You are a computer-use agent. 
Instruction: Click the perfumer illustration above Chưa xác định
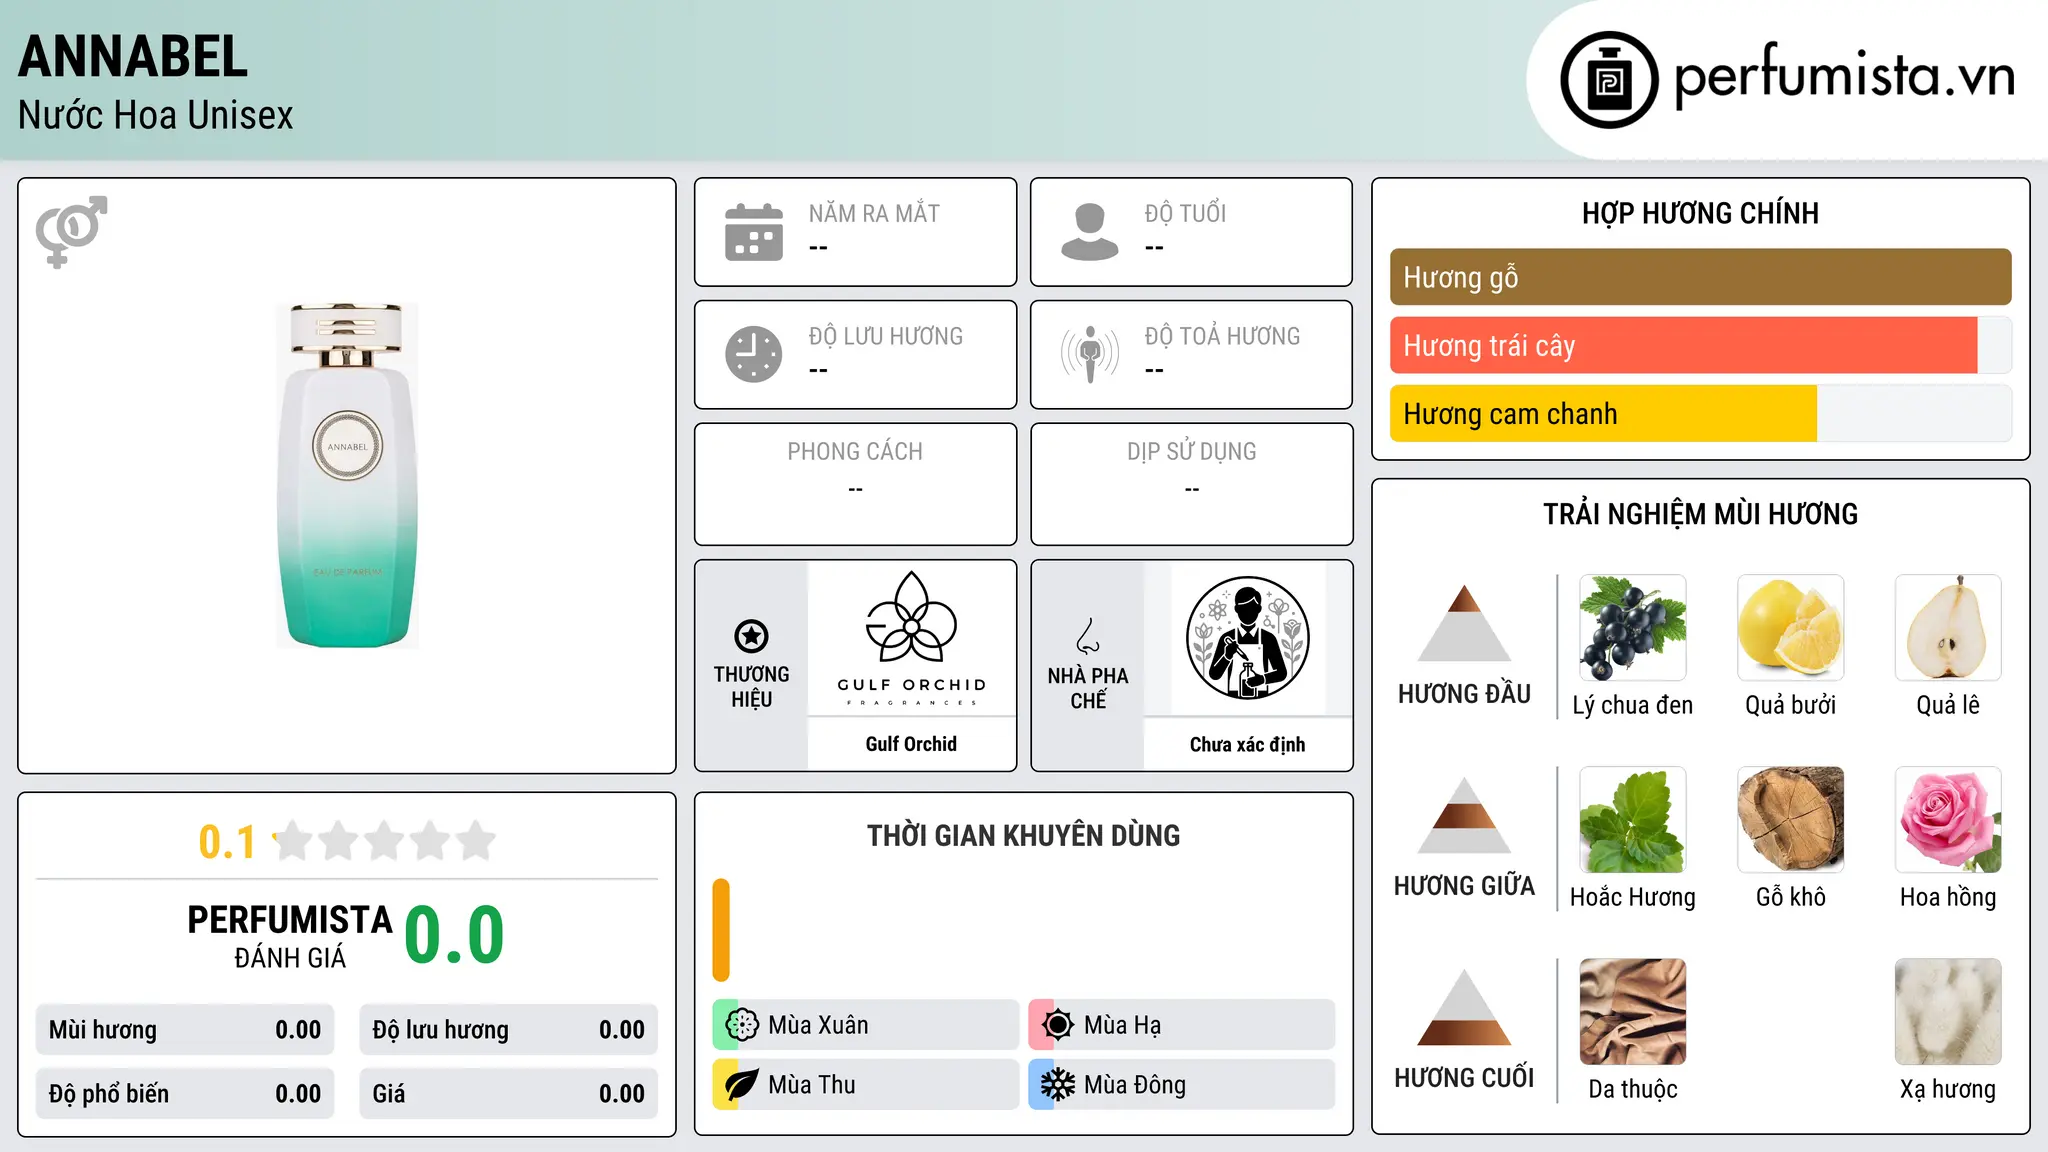coord(1247,638)
